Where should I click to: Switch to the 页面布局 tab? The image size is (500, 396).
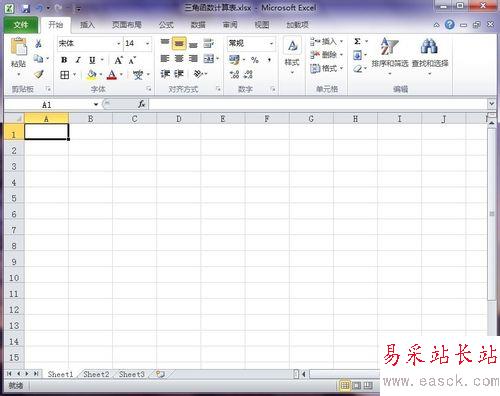[x=127, y=25]
